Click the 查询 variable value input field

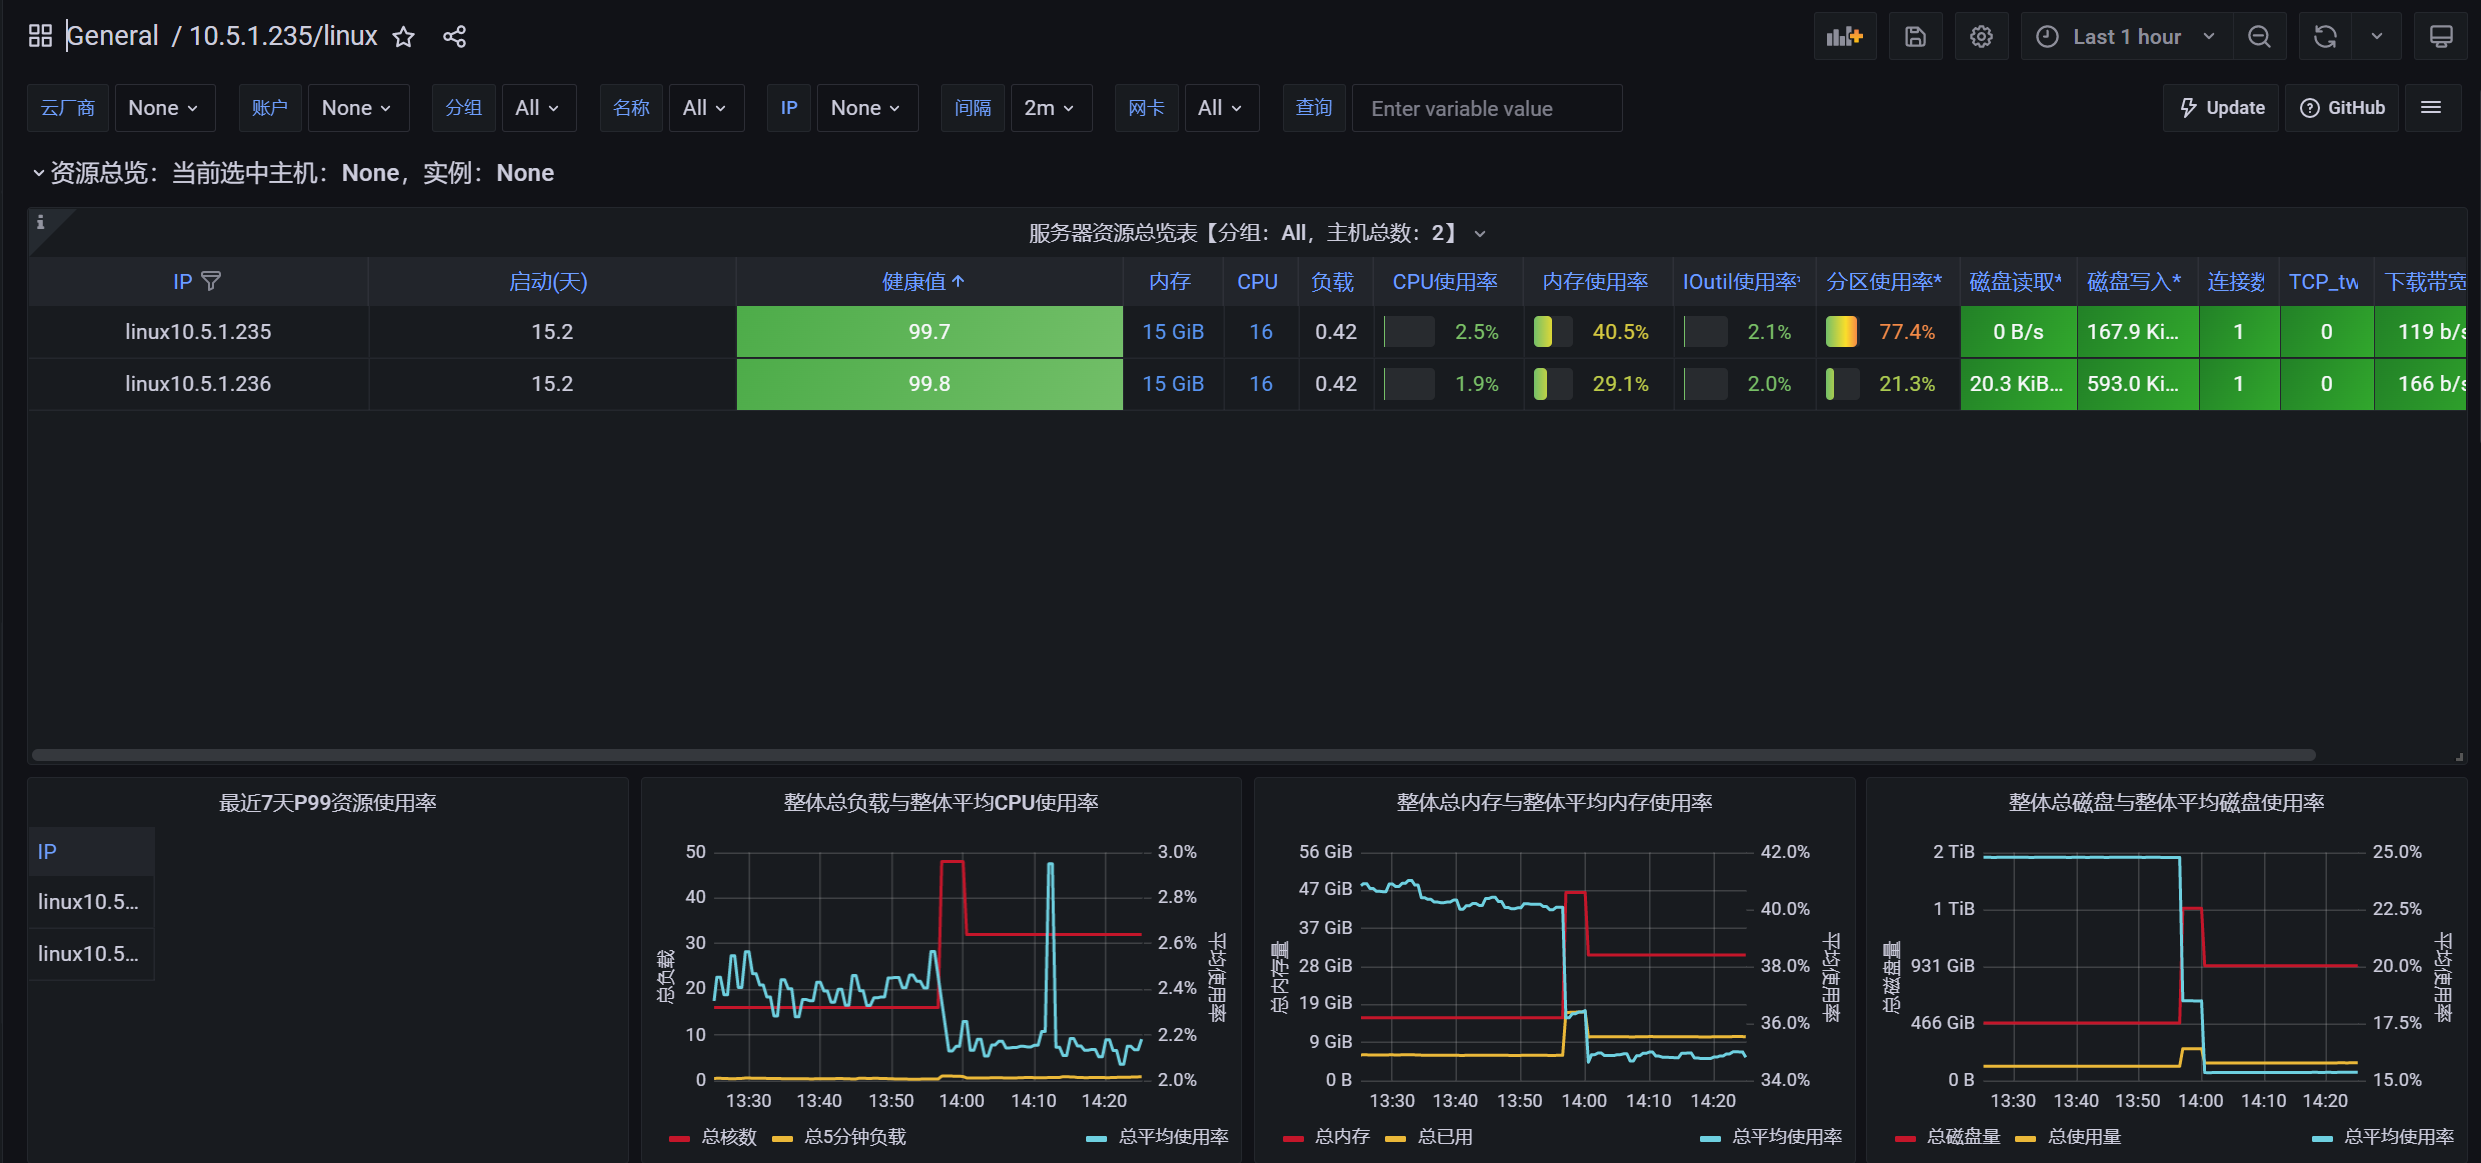[x=1486, y=108]
